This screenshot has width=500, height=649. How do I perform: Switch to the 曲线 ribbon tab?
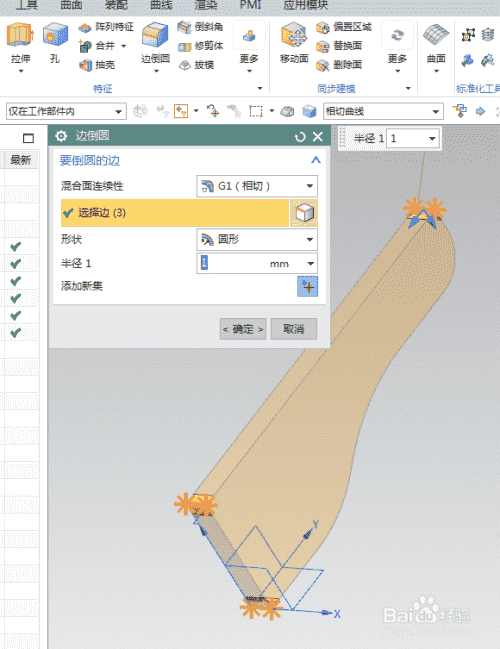[161, 5]
